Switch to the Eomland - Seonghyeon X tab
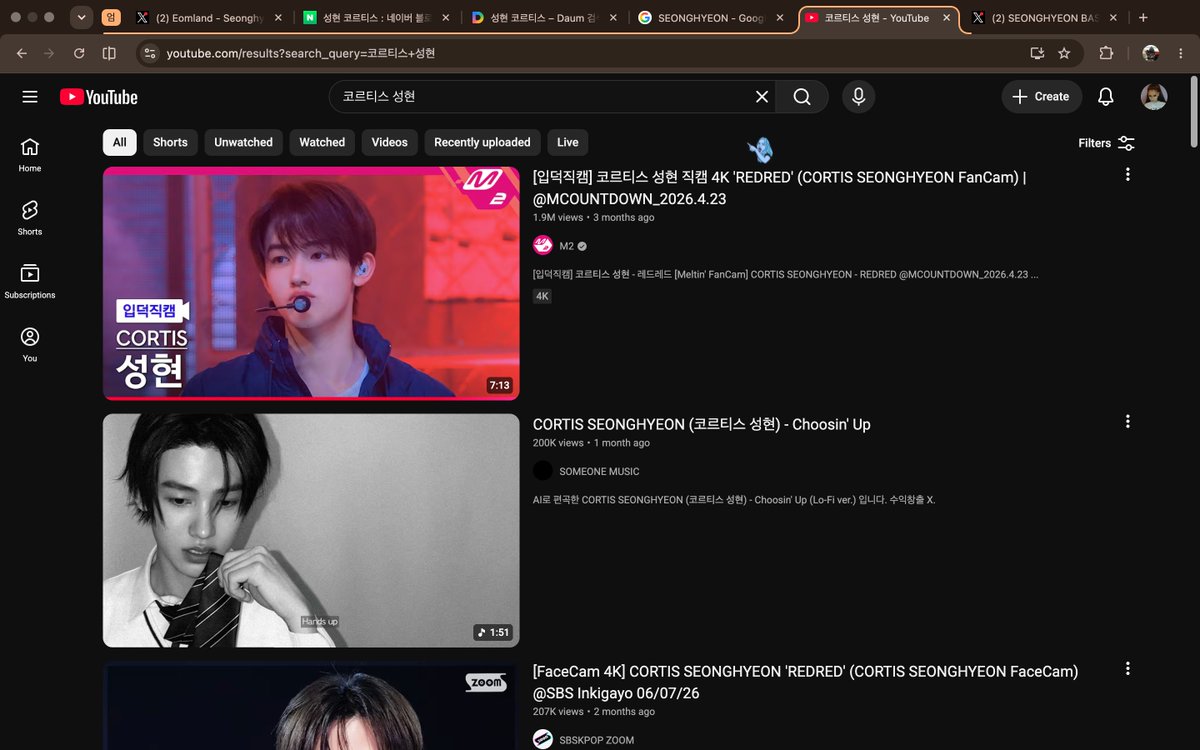This screenshot has width=1200, height=750. coord(211,18)
